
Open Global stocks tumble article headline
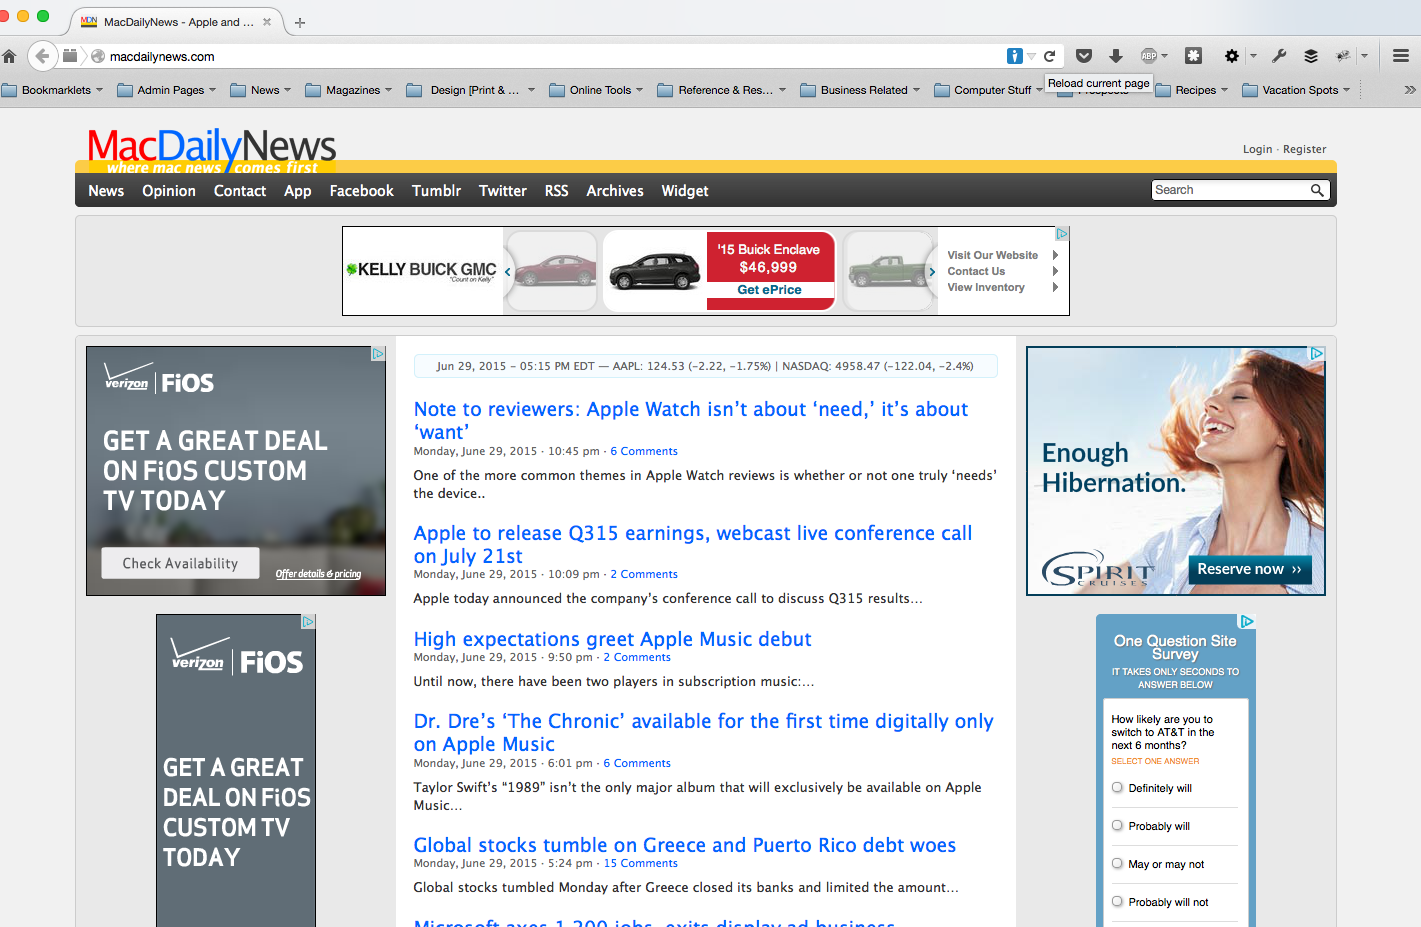tap(685, 845)
